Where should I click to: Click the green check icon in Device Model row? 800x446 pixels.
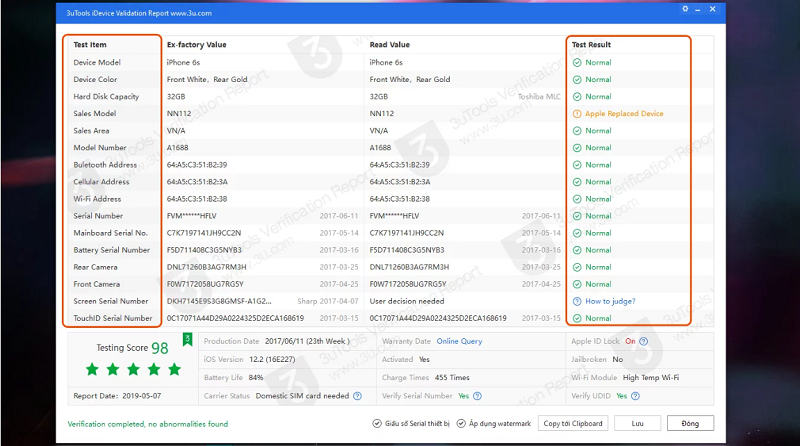577,63
